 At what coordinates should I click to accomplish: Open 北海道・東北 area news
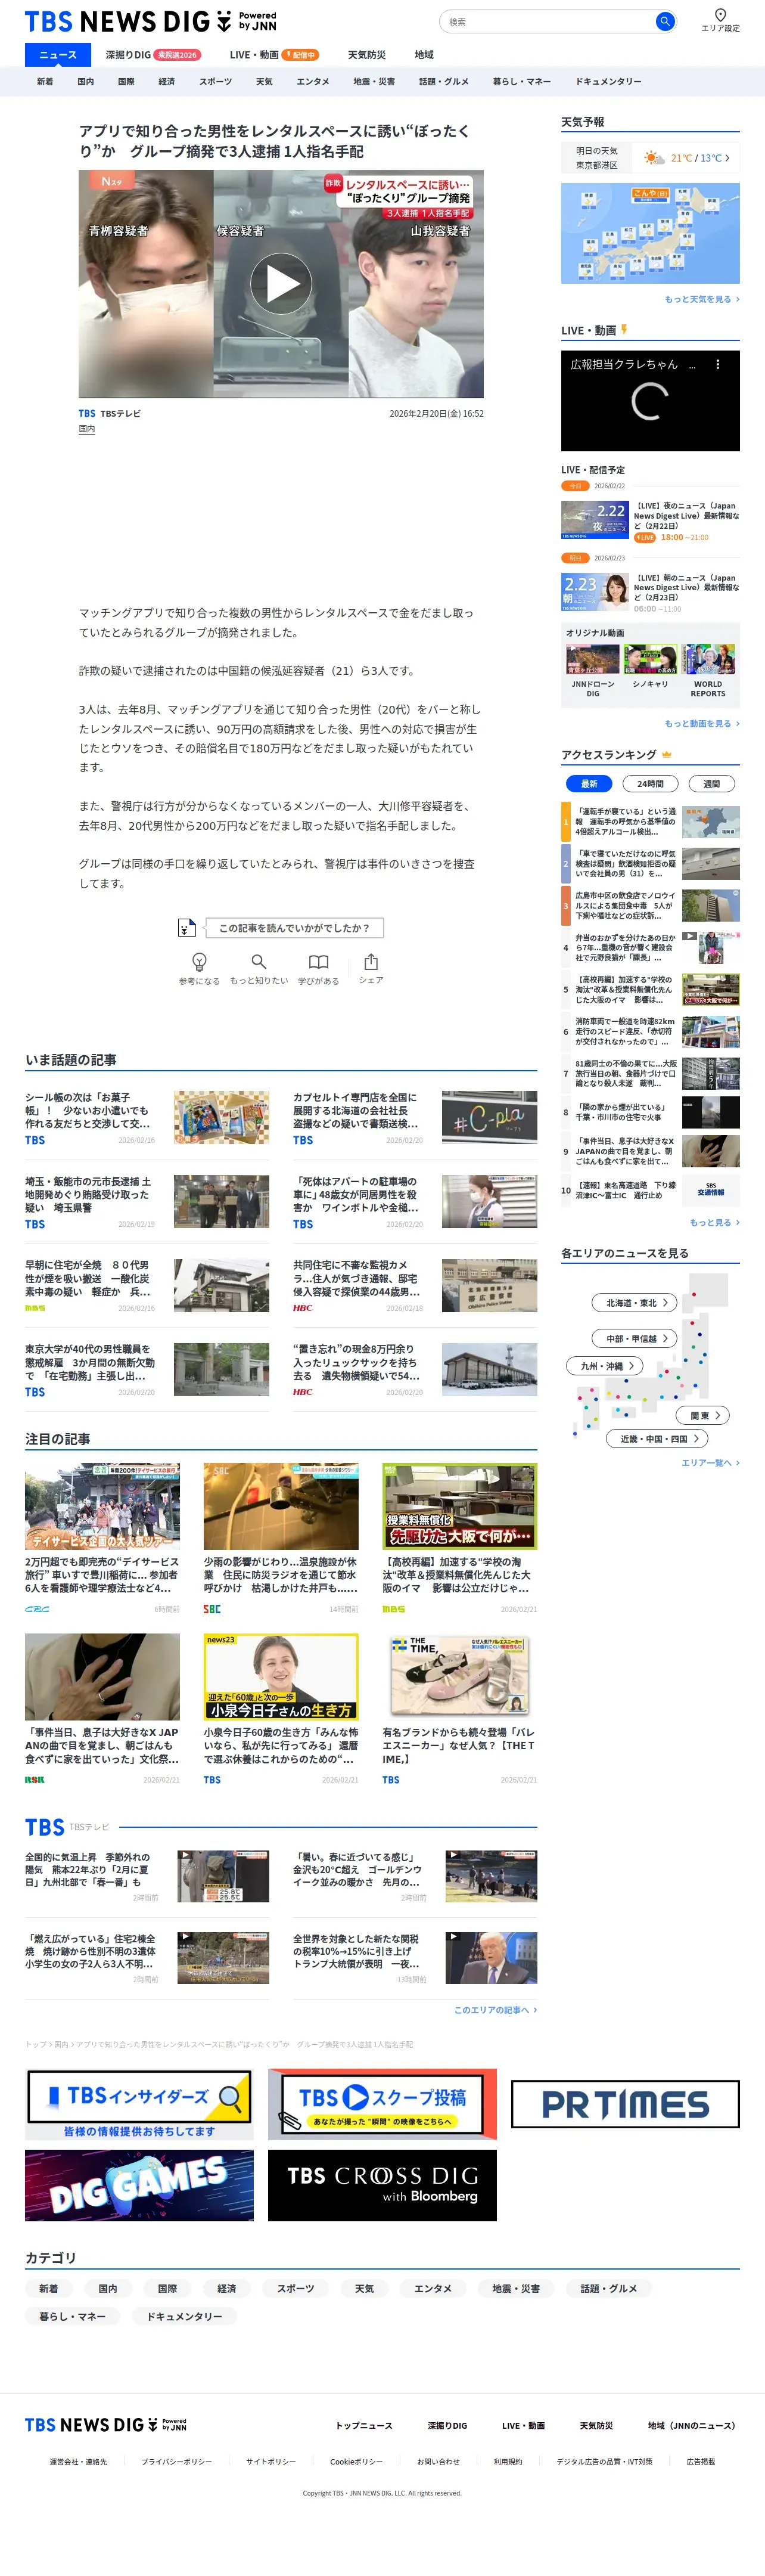635,1302
